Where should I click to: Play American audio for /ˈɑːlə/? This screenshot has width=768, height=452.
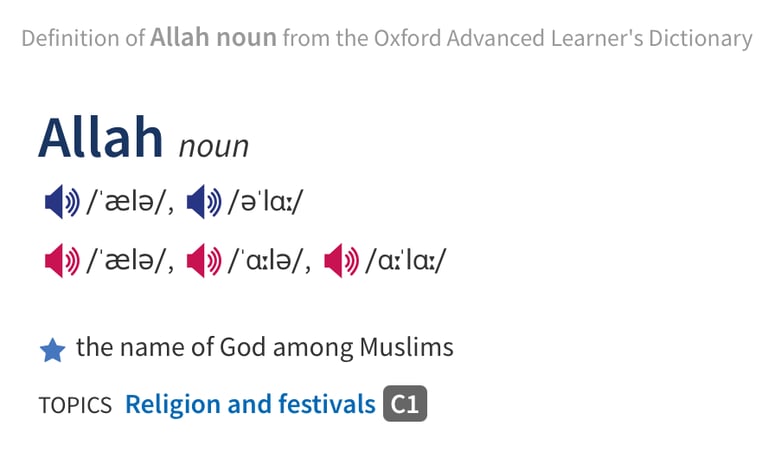click(x=204, y=261)
